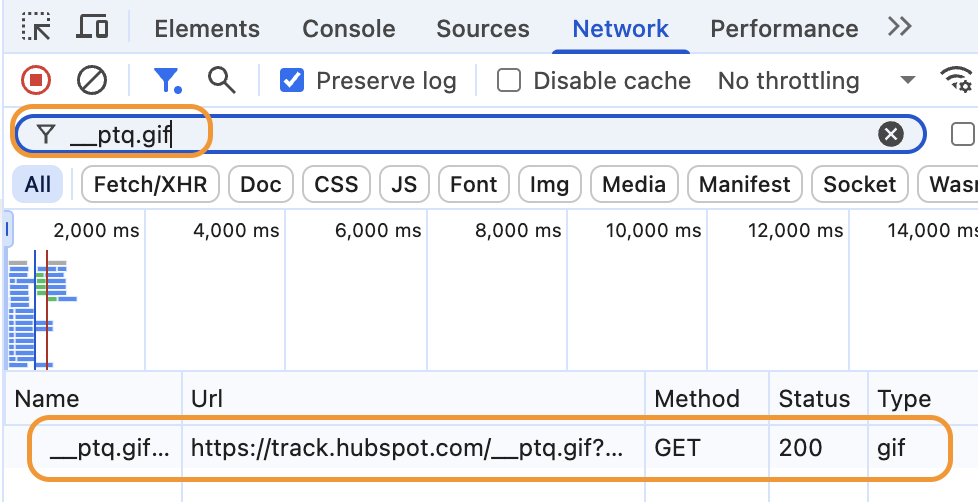Stop recording network log
978x502 pixels.
37,80
